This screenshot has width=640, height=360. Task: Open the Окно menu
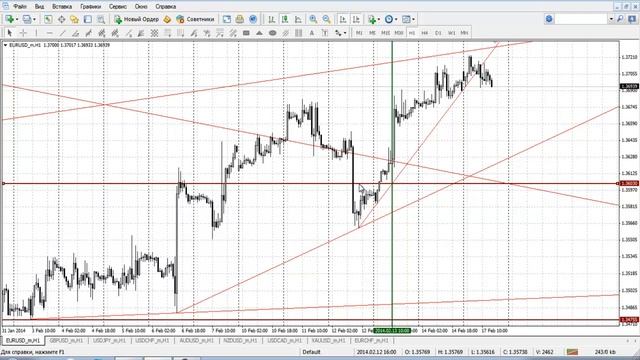pos(141,7)
